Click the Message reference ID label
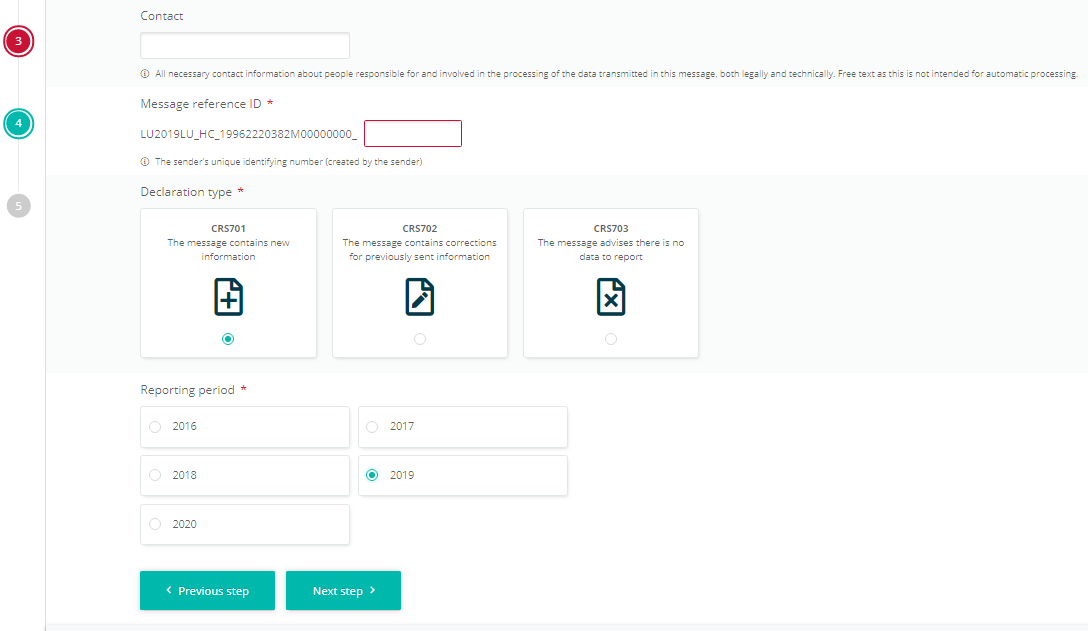Image resolution: width=1088 pixels, height=631 pixels. (201, 104)
